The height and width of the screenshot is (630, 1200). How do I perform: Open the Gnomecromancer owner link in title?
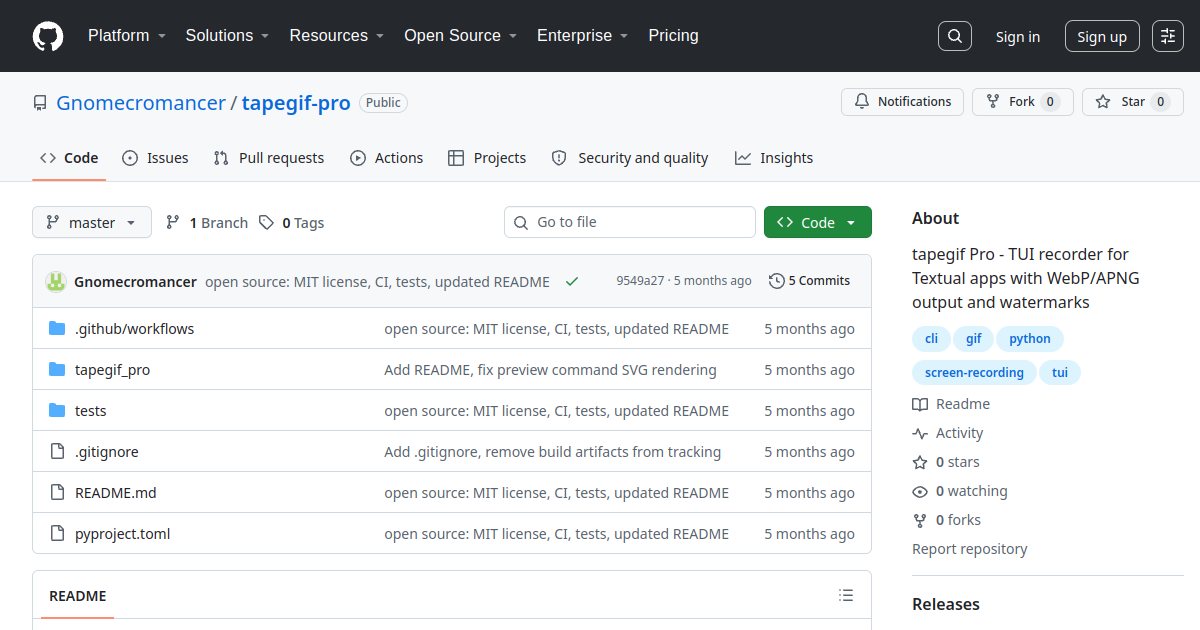click(x=141, y=103)
